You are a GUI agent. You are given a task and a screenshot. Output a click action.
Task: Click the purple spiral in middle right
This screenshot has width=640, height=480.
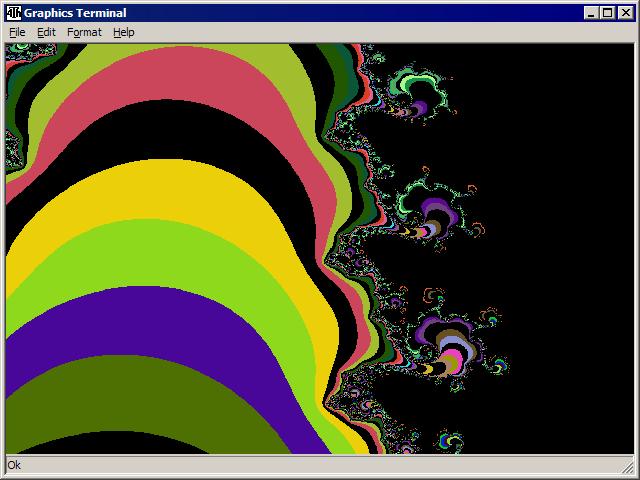click(x=437, y=213)
